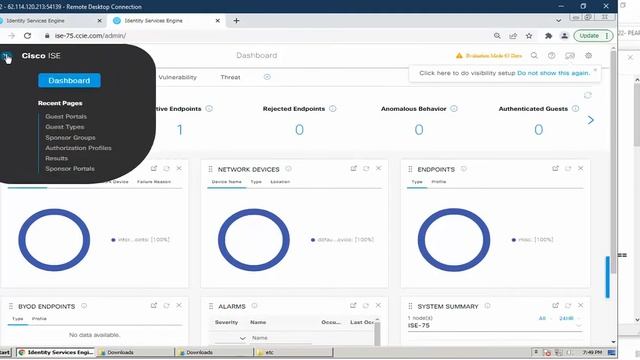This screenshot has height=360, width=640.
Task: Open the notifications icon in ISE header
Action: click(570, 56)
